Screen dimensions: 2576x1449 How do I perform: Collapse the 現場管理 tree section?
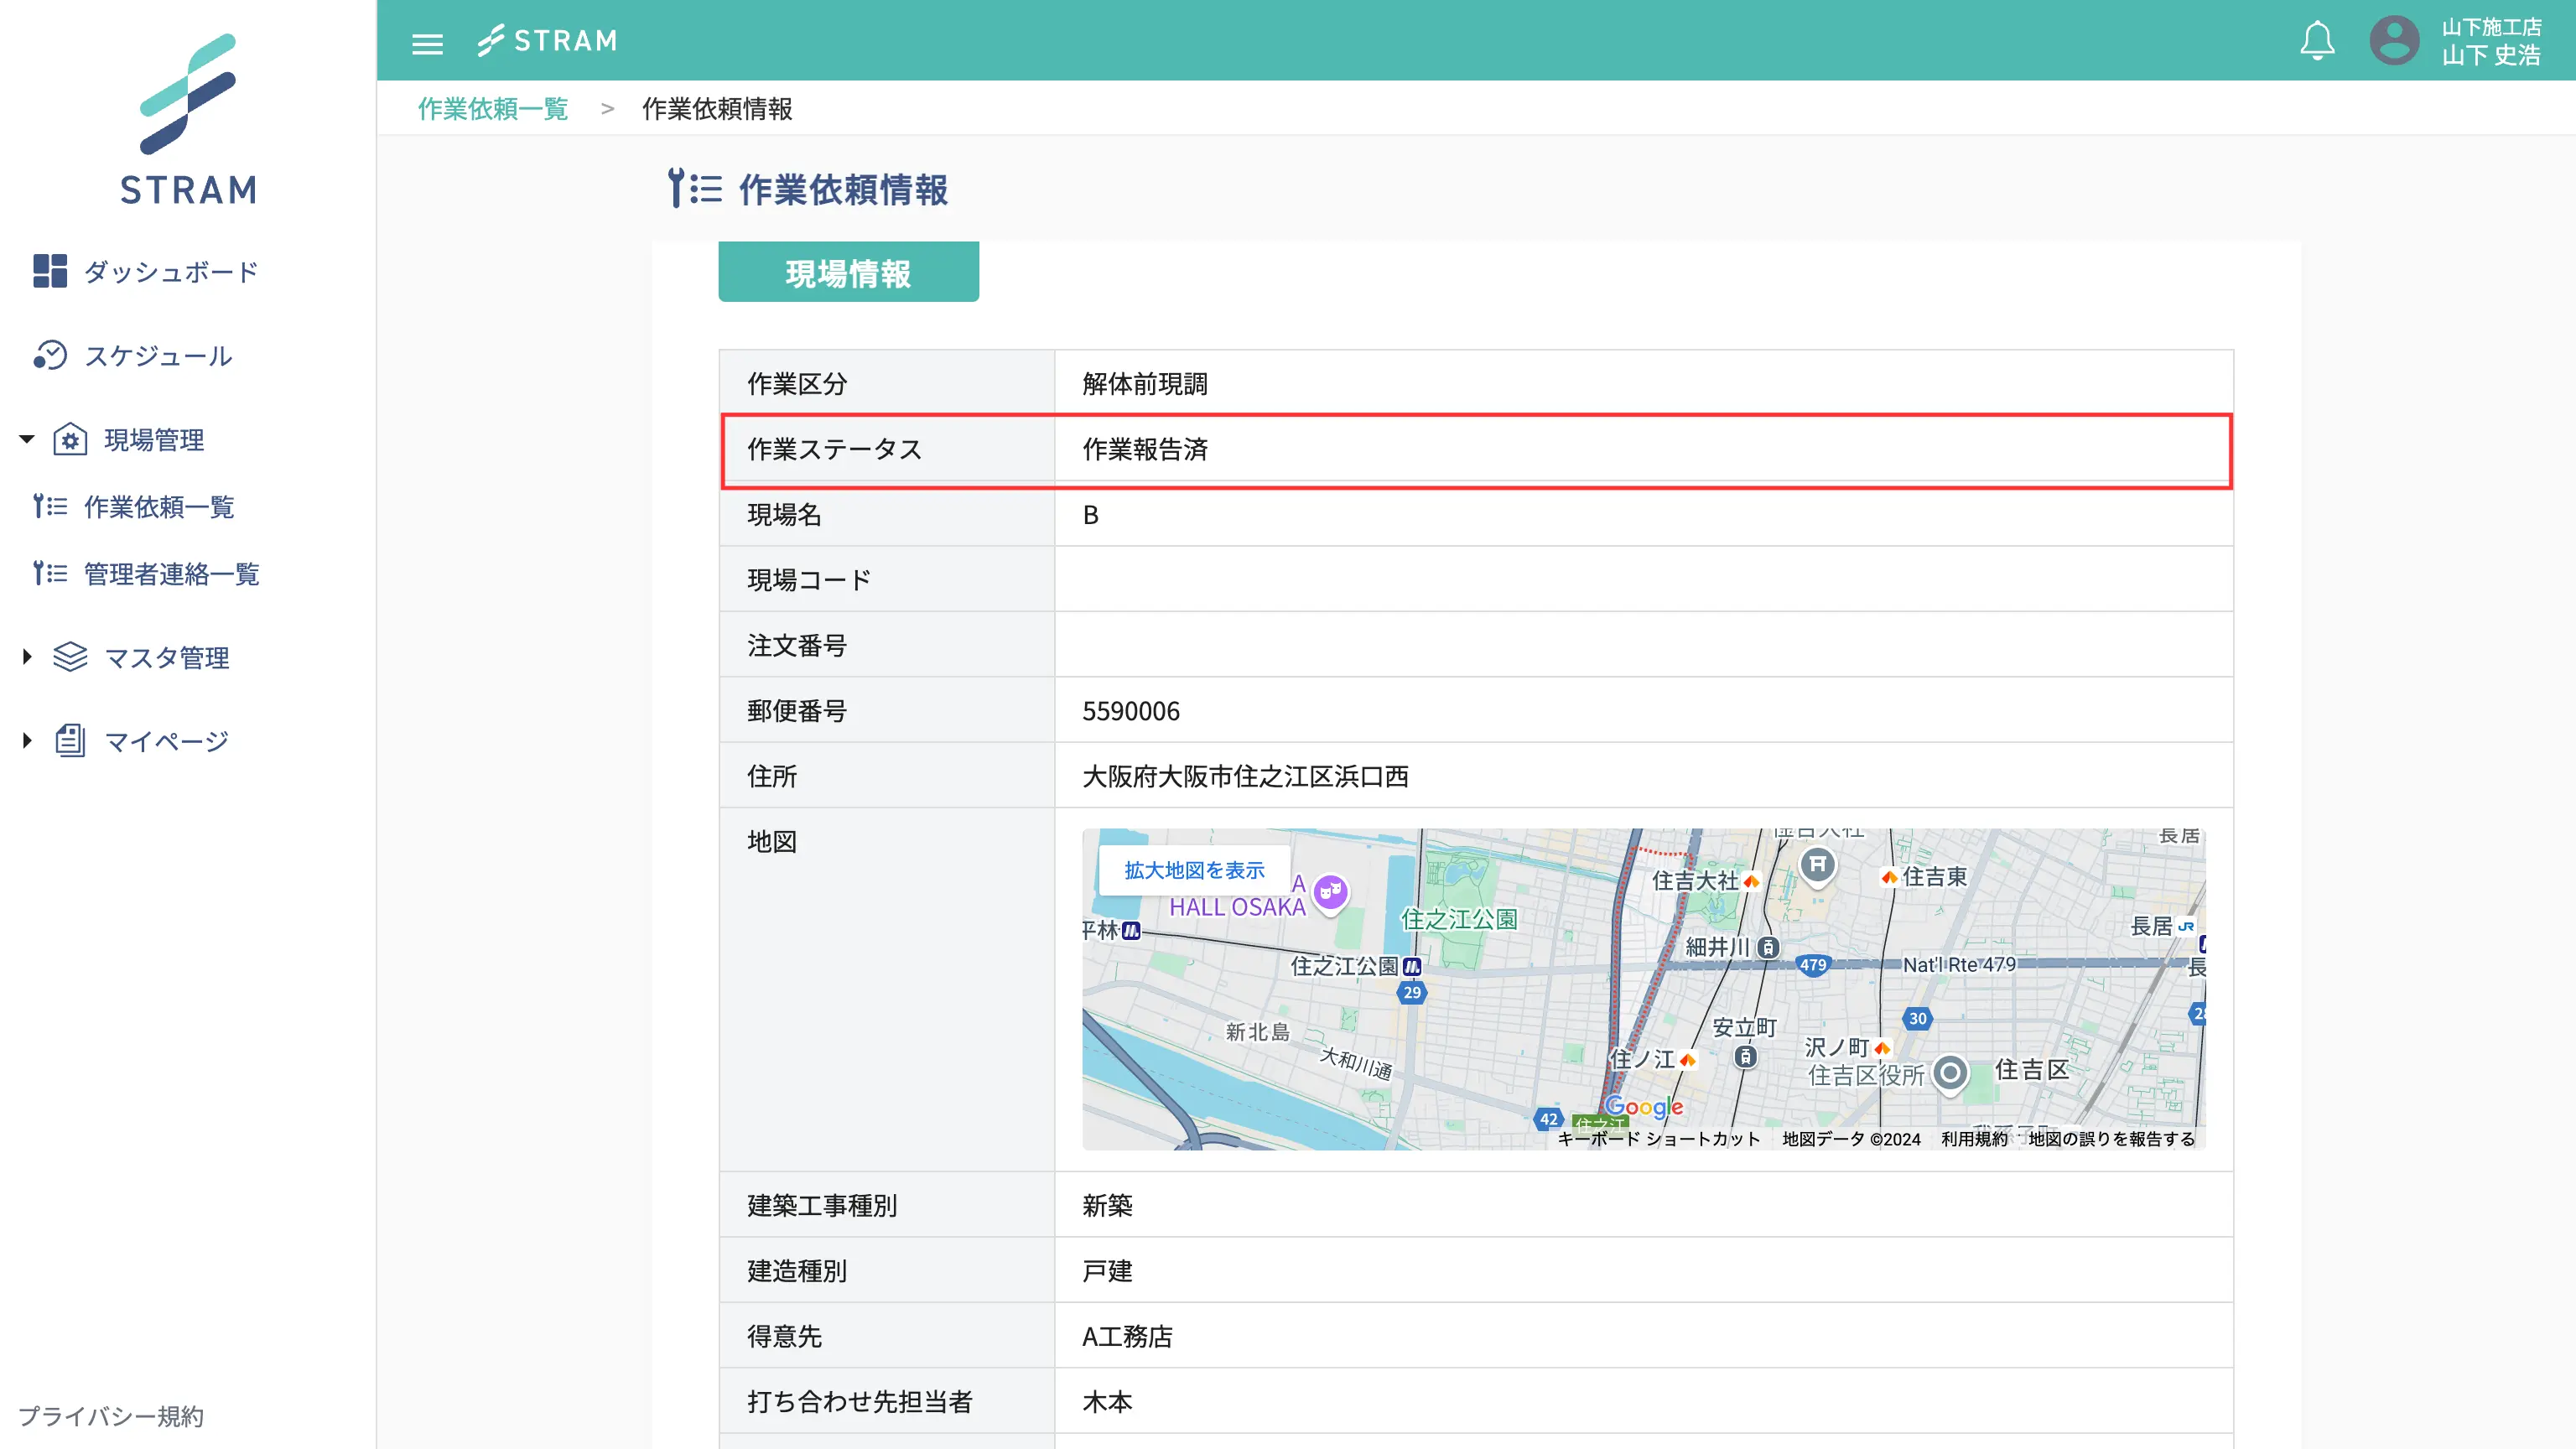pos(27,439)
